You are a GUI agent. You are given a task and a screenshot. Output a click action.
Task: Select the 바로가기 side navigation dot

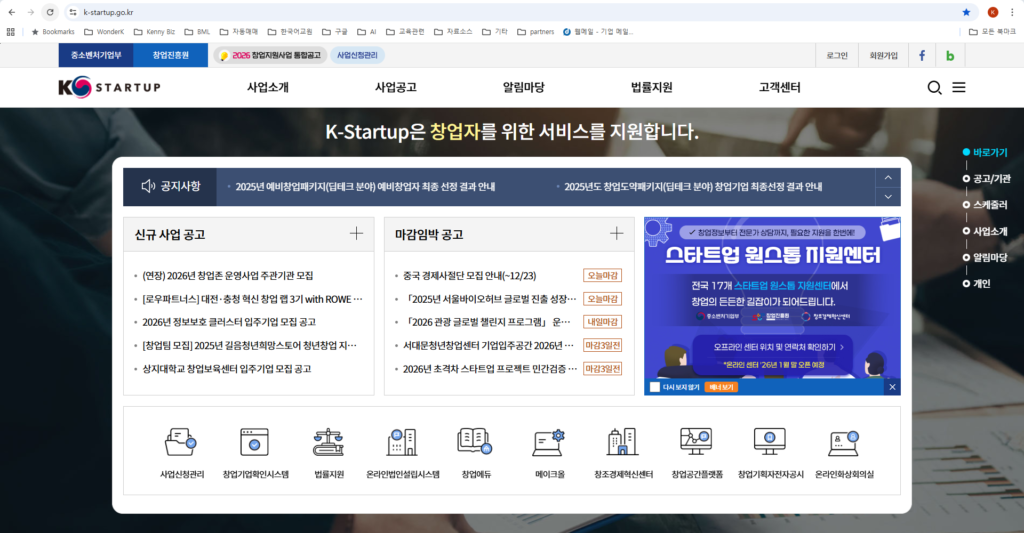tap(966, 153)
